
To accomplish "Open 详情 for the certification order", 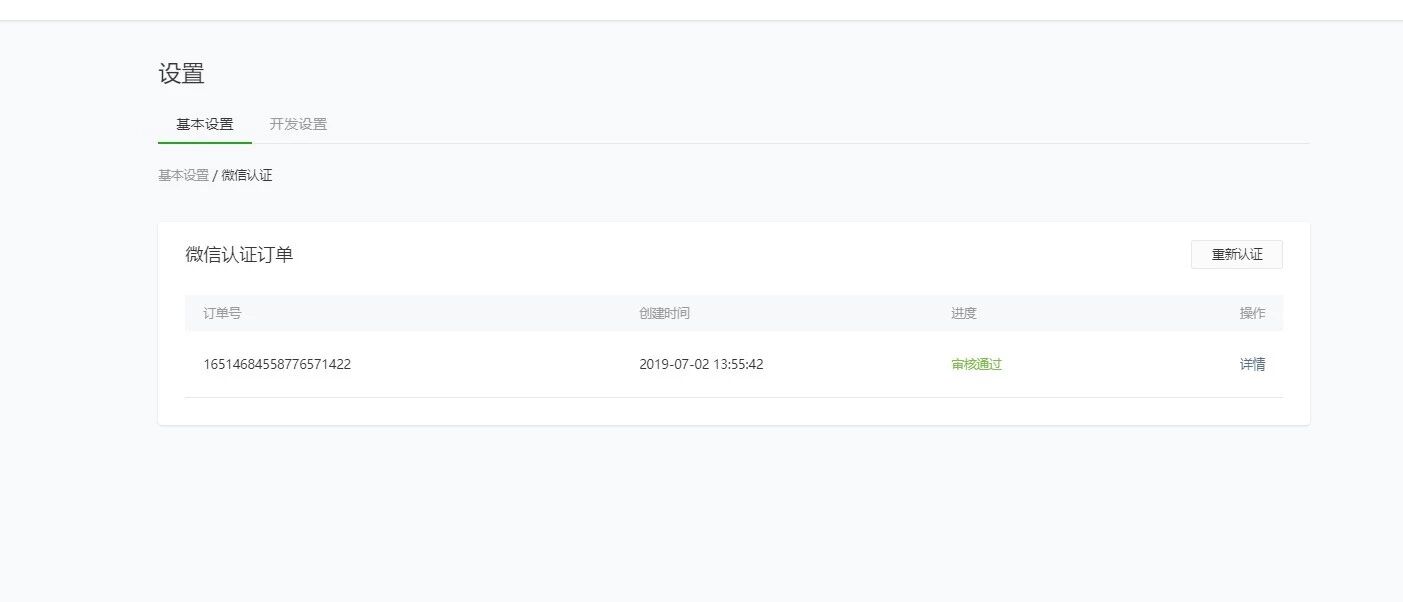I will (x=1252, y=364).
